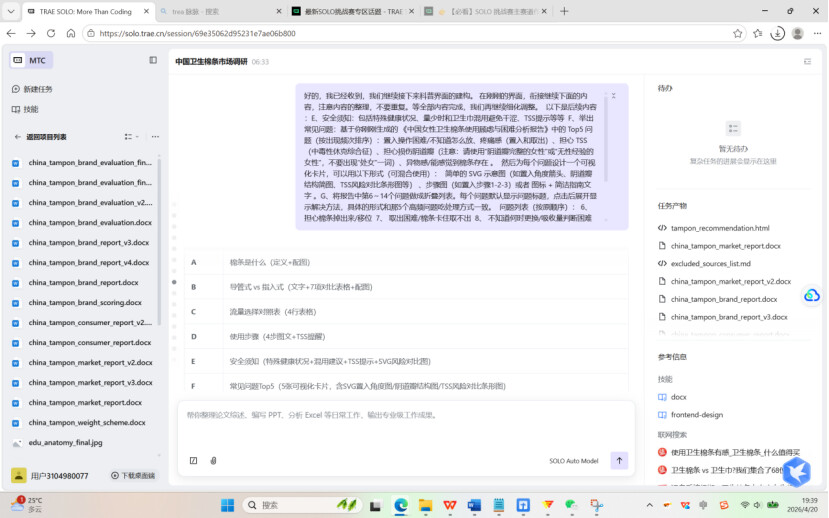
Task: Collapse the long user message
Action: click(614, 96)
